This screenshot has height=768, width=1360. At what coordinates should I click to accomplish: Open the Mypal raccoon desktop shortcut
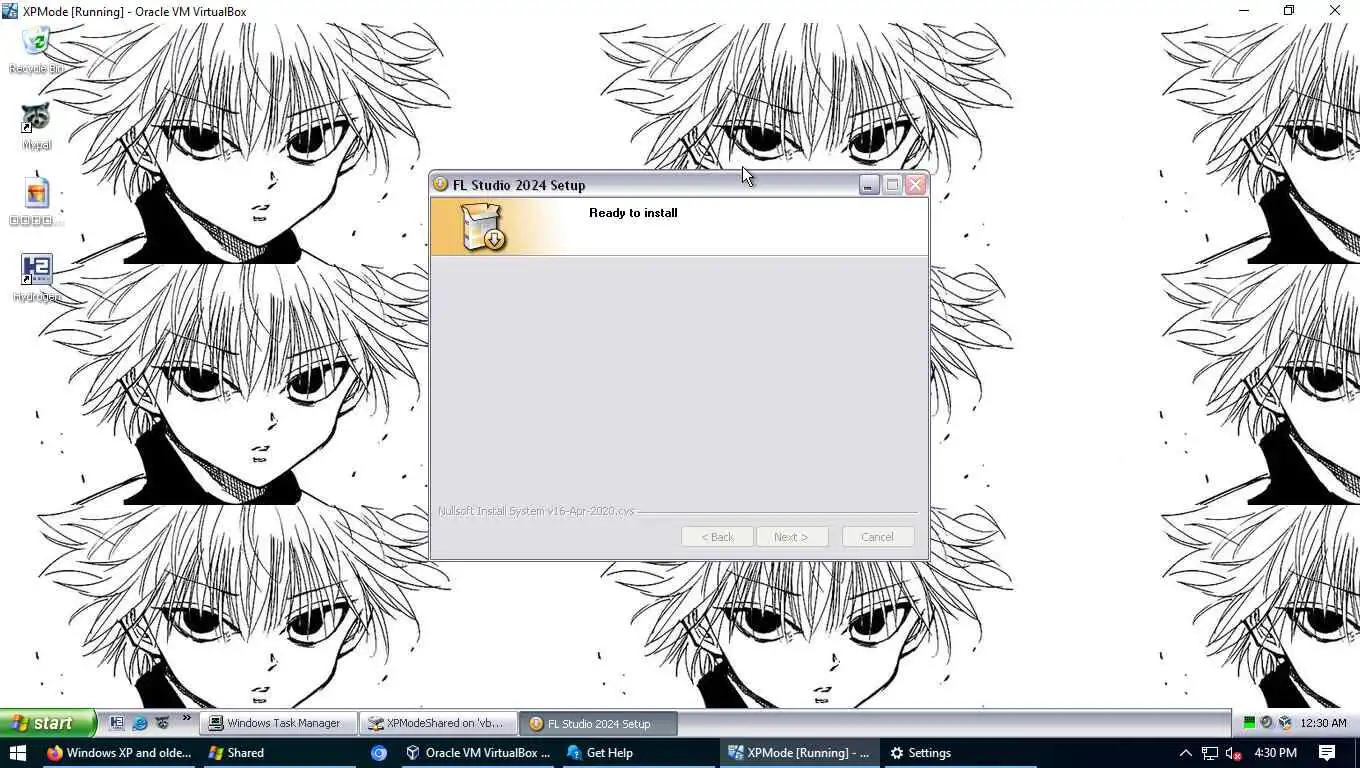36,125
